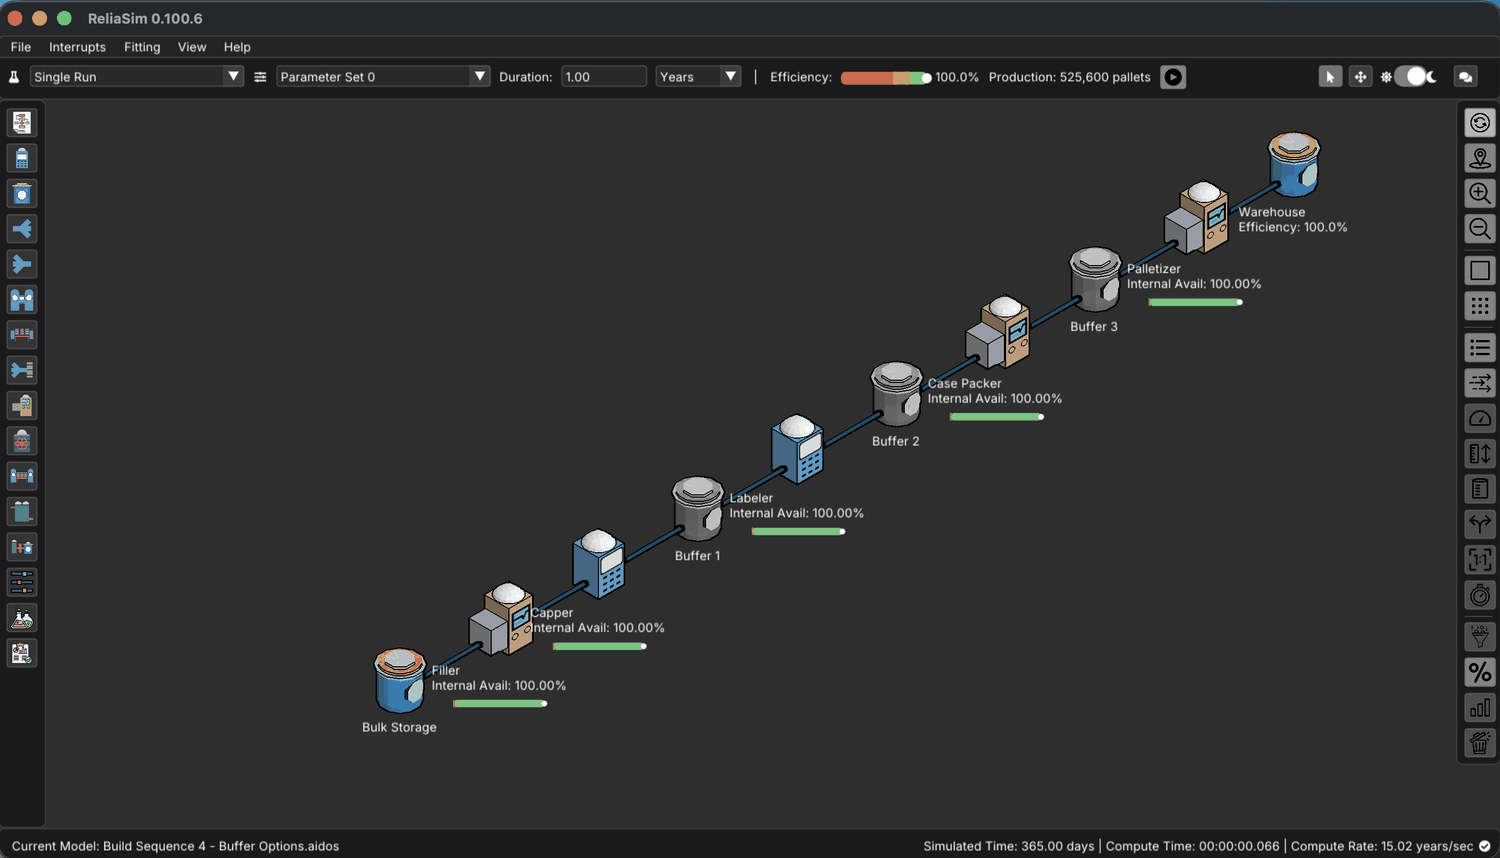Viewport: 1500px width, 858px height.
Task: Run the simulation with the play button
Action: [x=1173, y=77]
